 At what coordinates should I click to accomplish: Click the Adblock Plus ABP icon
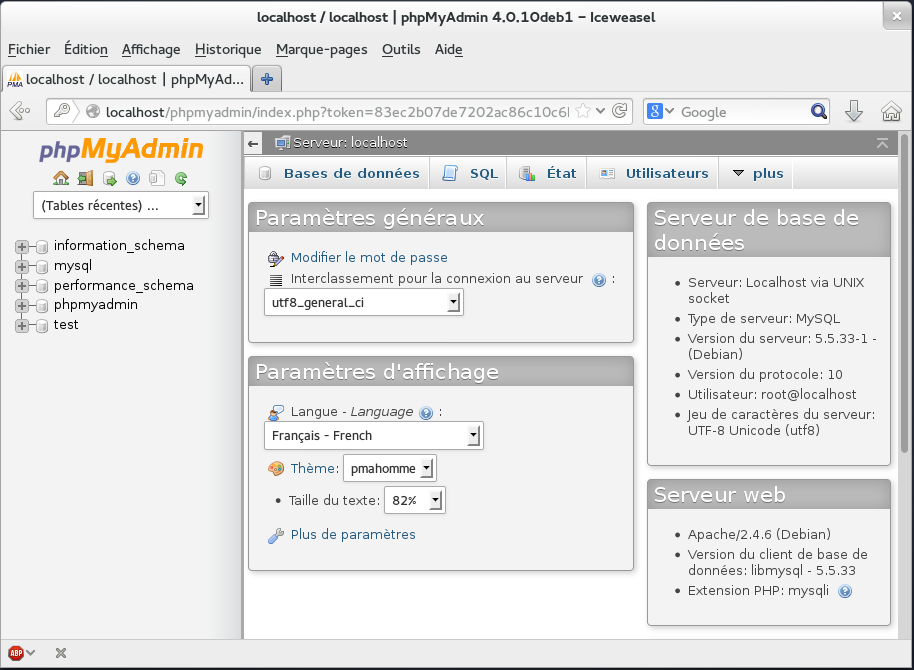(16, 653)
